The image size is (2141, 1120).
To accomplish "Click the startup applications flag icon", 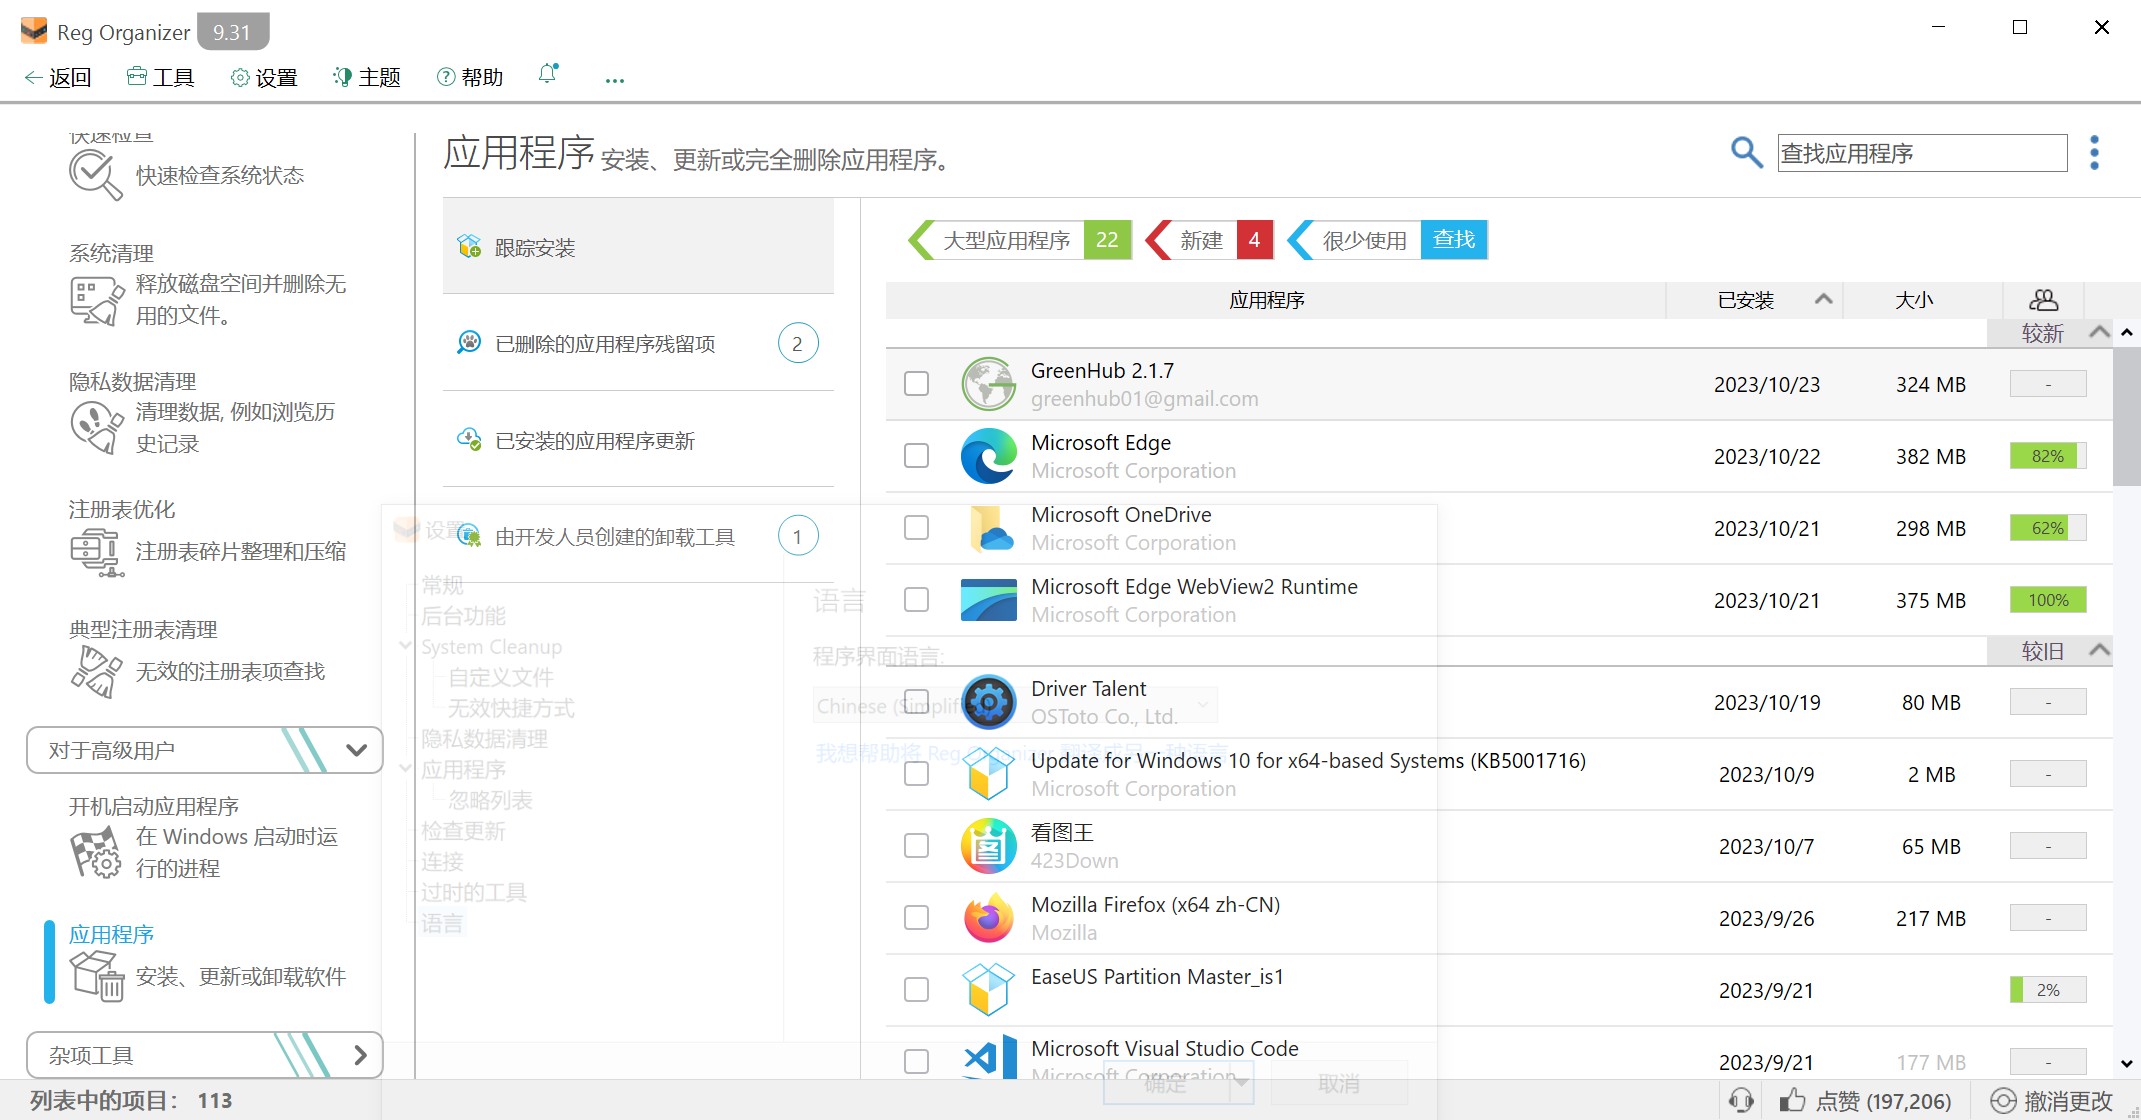I will coord(95,852).
